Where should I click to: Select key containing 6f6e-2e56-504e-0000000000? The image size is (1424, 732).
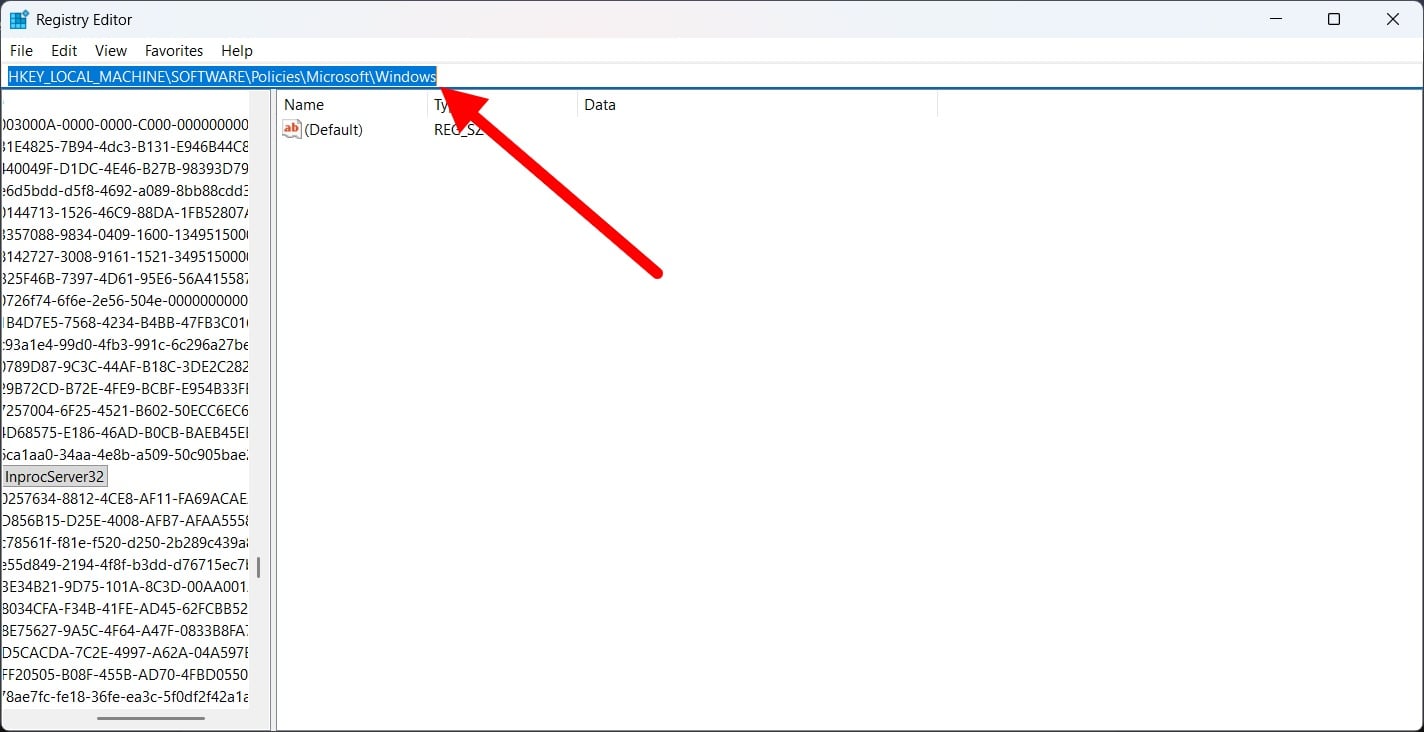(x=125, y=300)
